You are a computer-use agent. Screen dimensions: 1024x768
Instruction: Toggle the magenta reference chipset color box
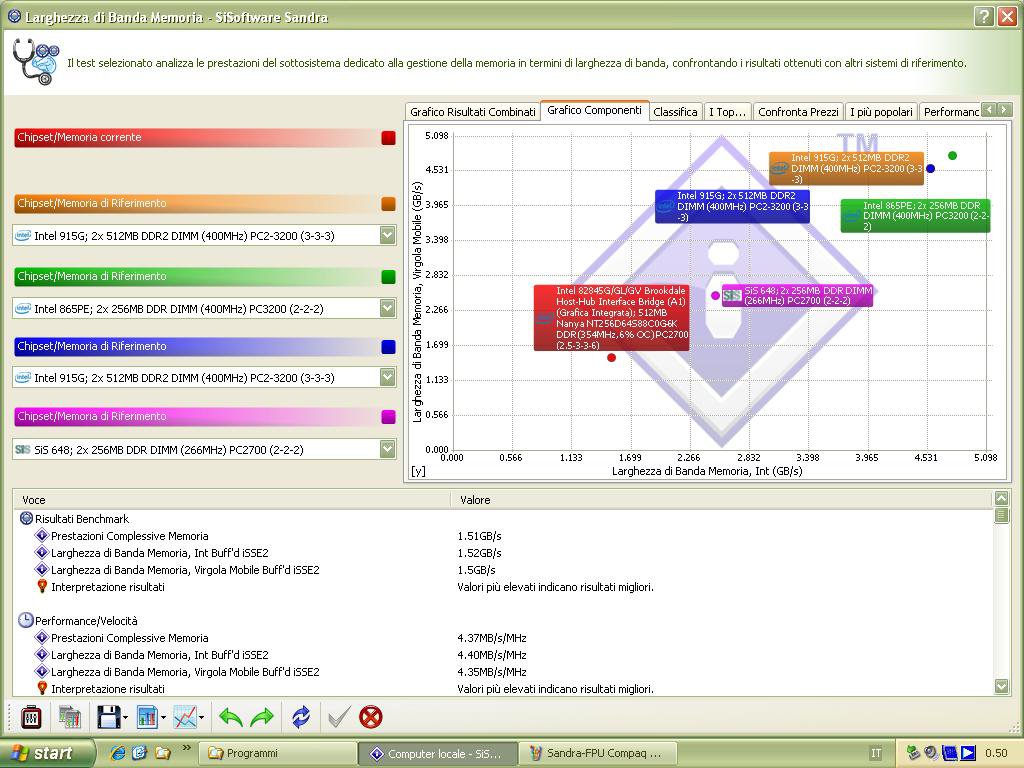pyautogui.click(x=388, y=417)
